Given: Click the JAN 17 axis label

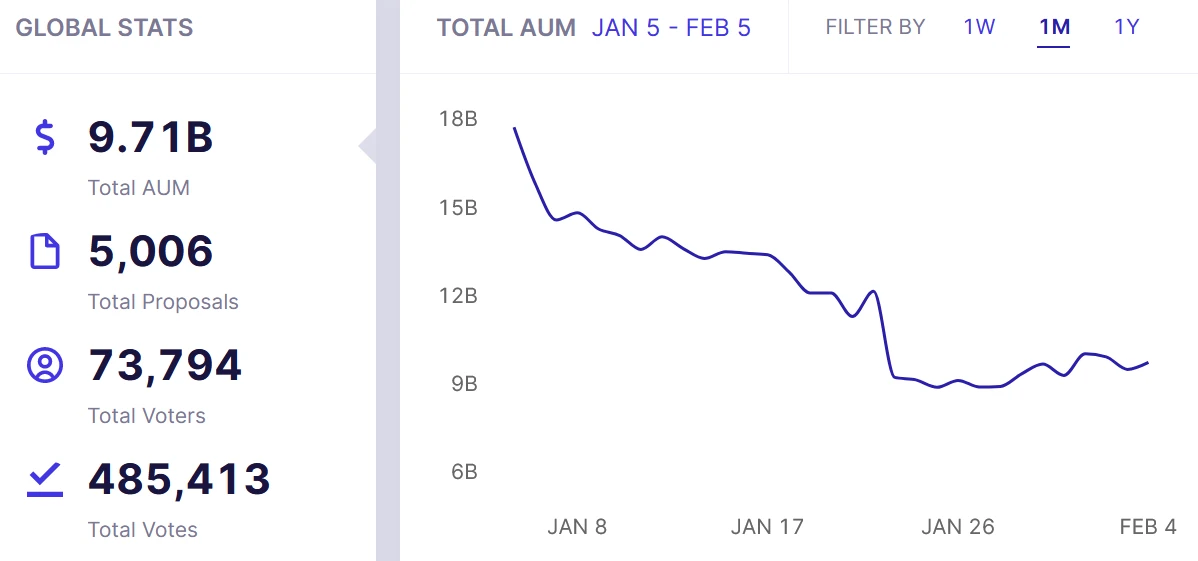Looking at the screenshot, I should tap(767, 527).
